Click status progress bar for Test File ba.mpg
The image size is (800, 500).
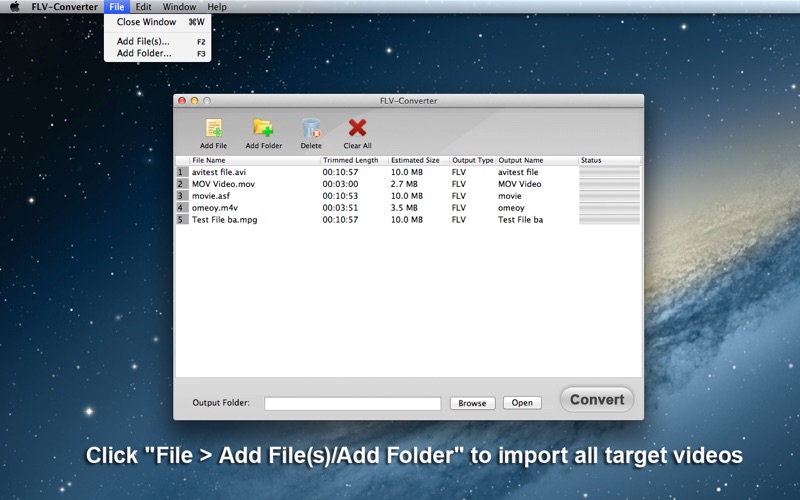610,220
